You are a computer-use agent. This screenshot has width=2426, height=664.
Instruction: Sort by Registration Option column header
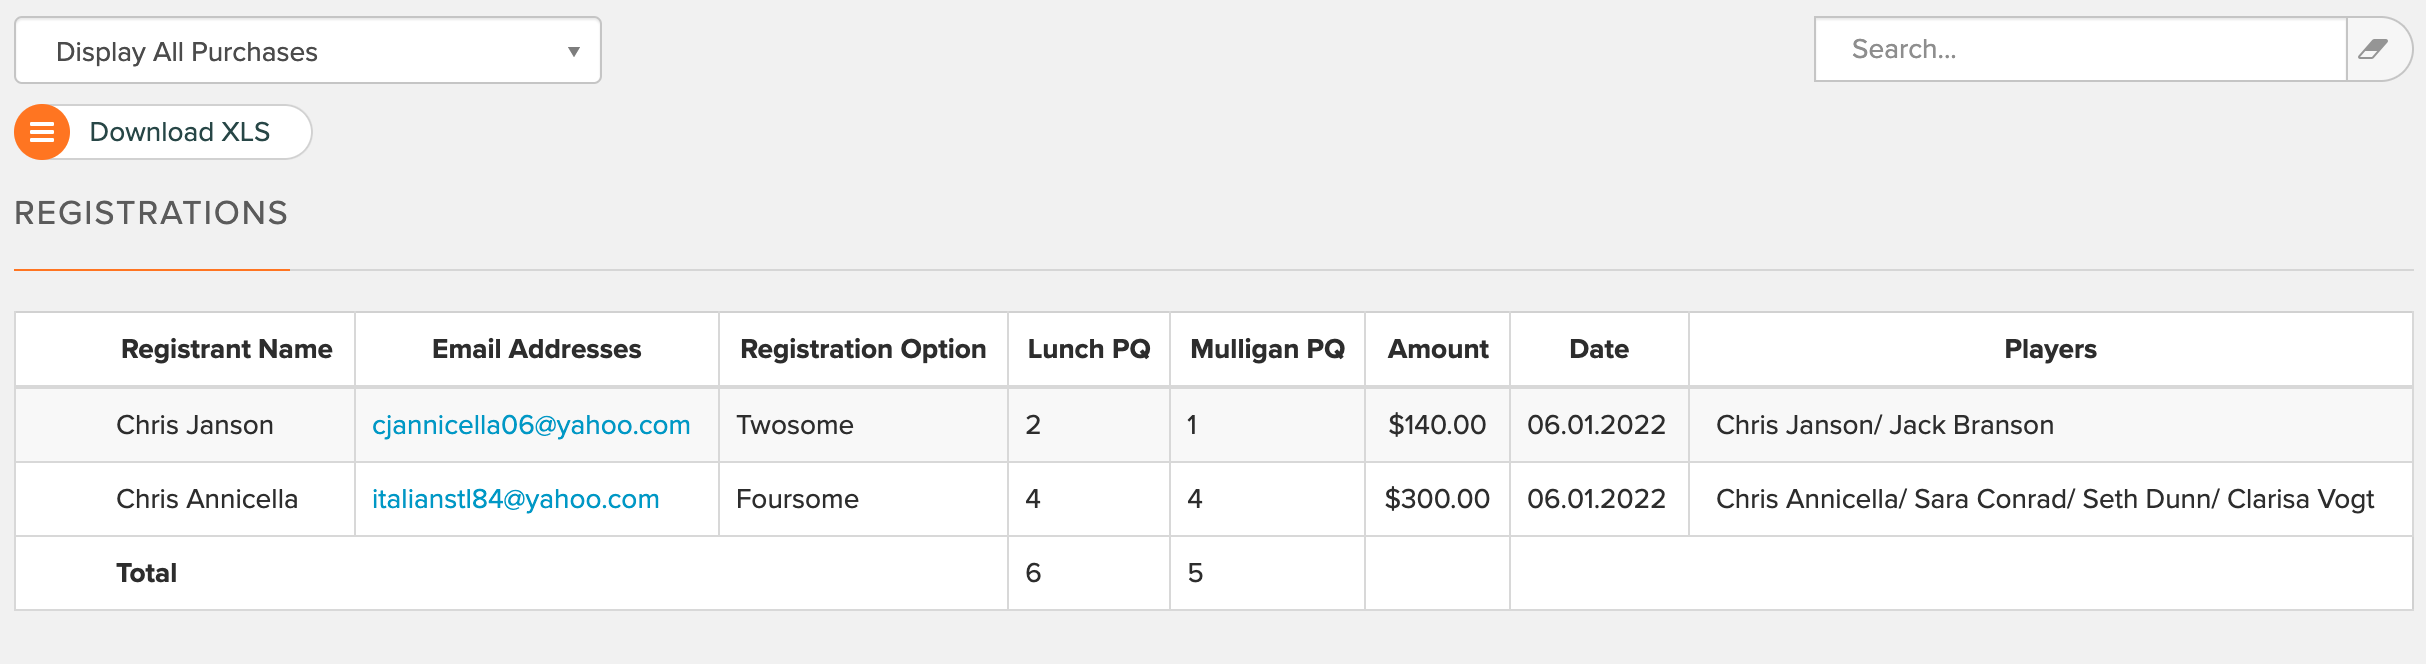coord(863,349)
